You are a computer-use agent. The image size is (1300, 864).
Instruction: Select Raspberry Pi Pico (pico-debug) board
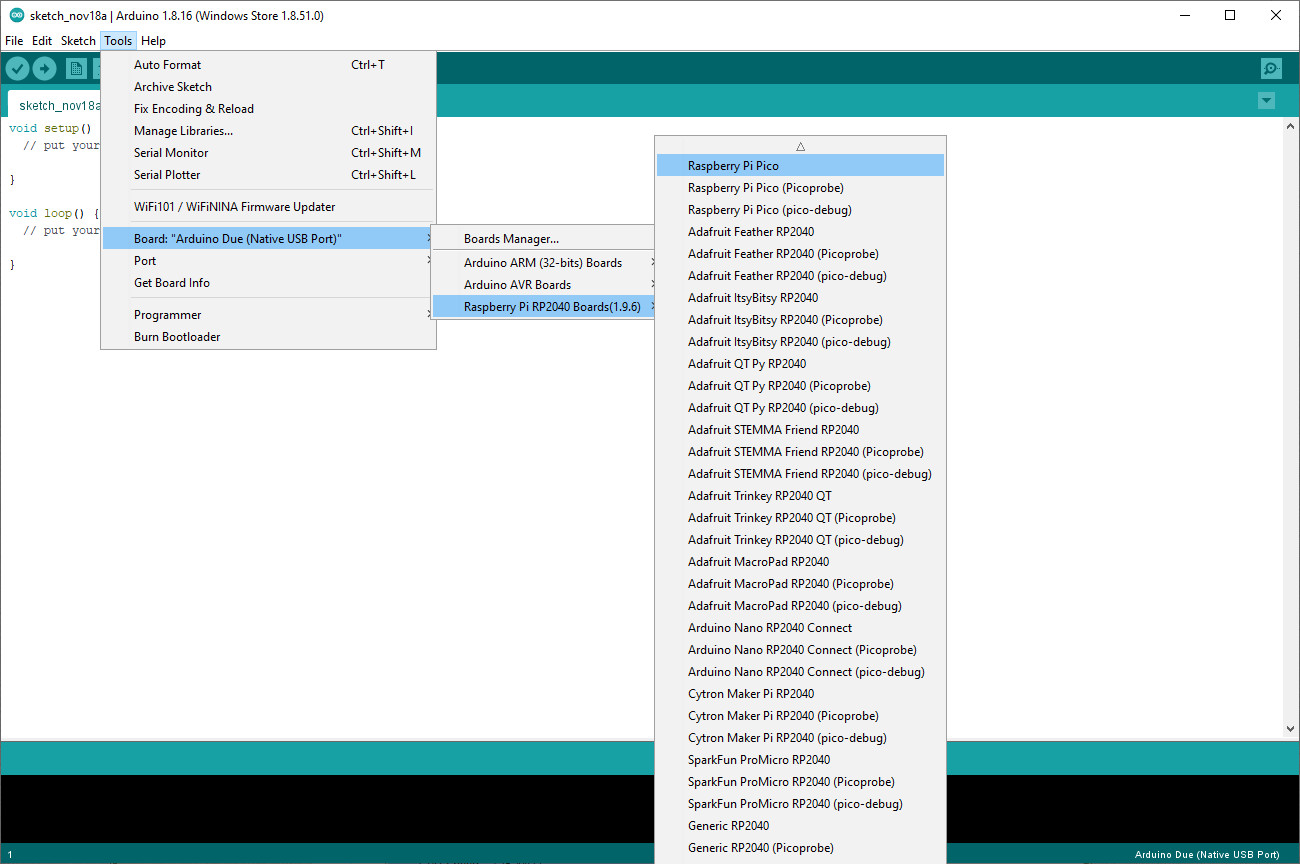(x=800, y=210)
